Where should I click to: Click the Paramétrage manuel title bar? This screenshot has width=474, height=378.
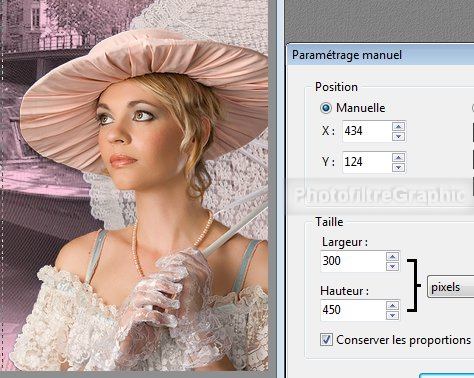tap(381, 55)
